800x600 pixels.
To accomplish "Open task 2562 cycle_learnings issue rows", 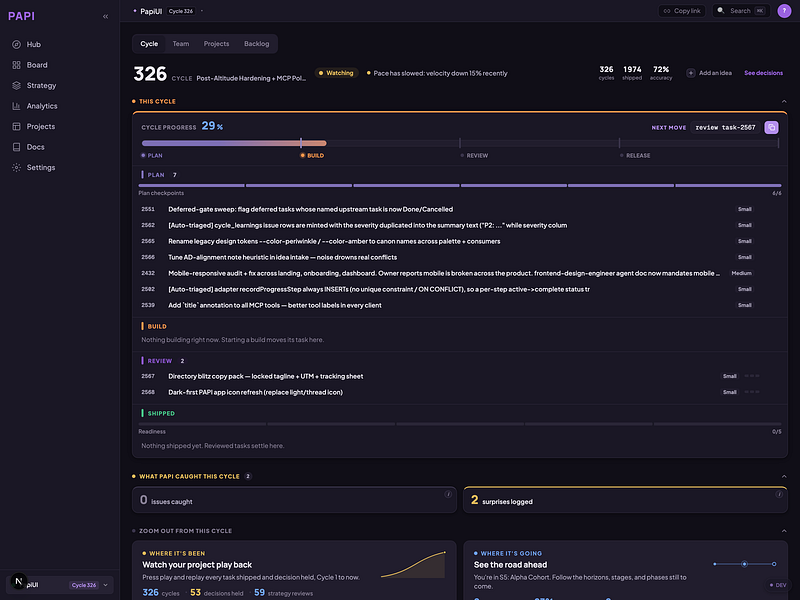I will (460, 225).
